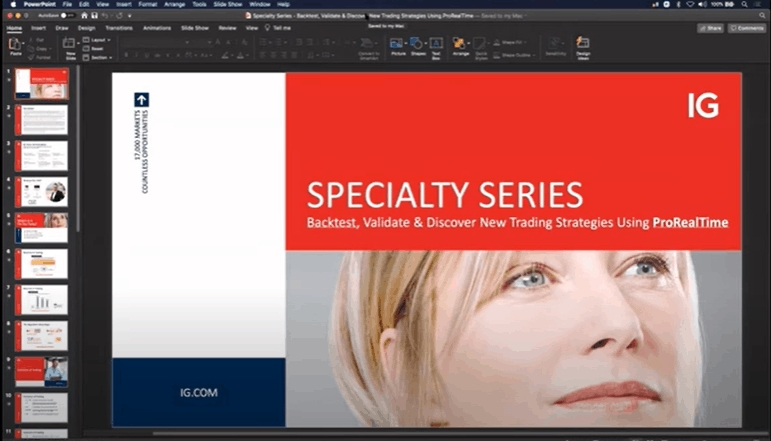Image resolution: width=771 pixels, height=441 pixels.
Task: Select slide 7 thumbnail with bar chart
Action: click(x=41, y=300)
